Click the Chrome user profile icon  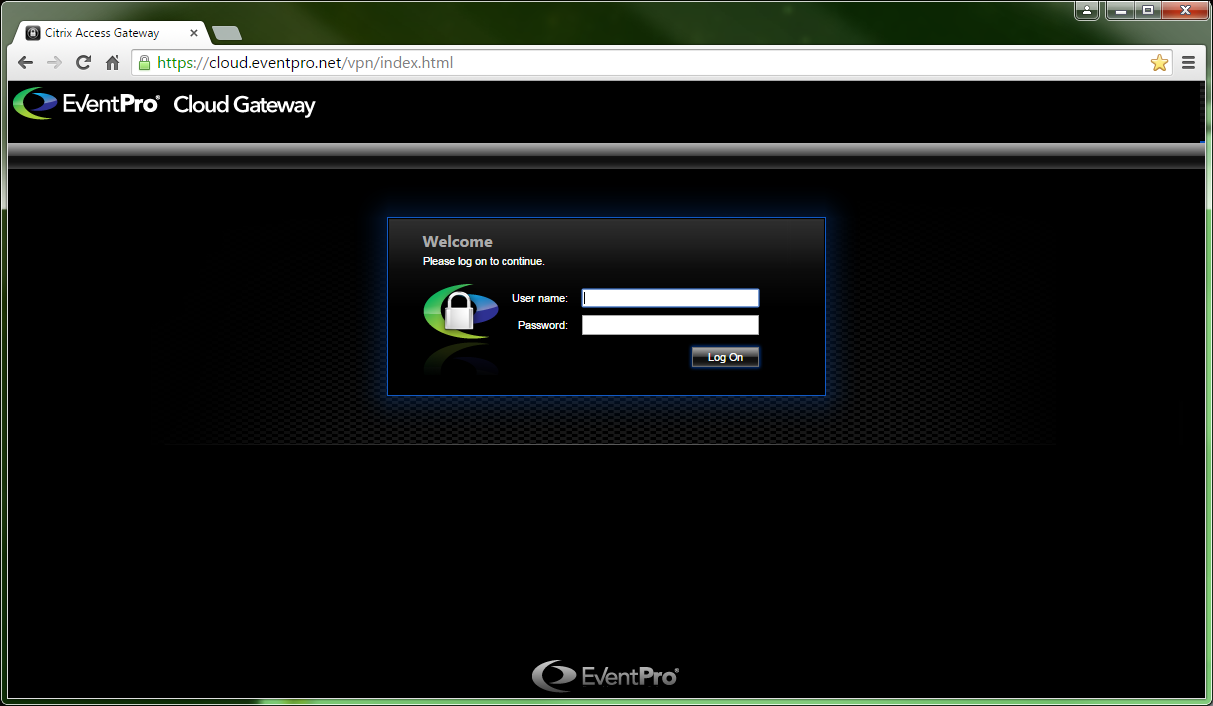pyautogui.click(x=1087, y=10)
